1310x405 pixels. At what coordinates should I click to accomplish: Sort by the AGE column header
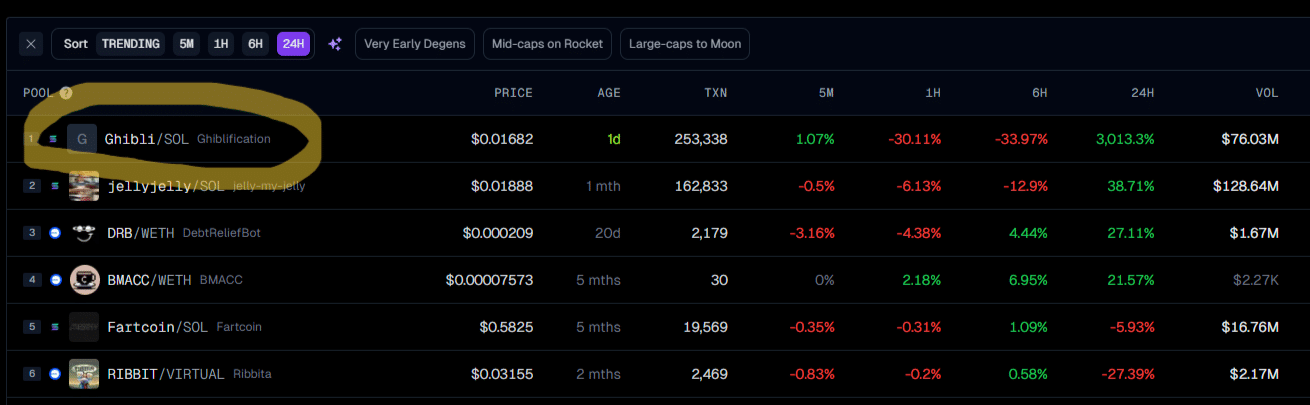click(x=609, y=93)
